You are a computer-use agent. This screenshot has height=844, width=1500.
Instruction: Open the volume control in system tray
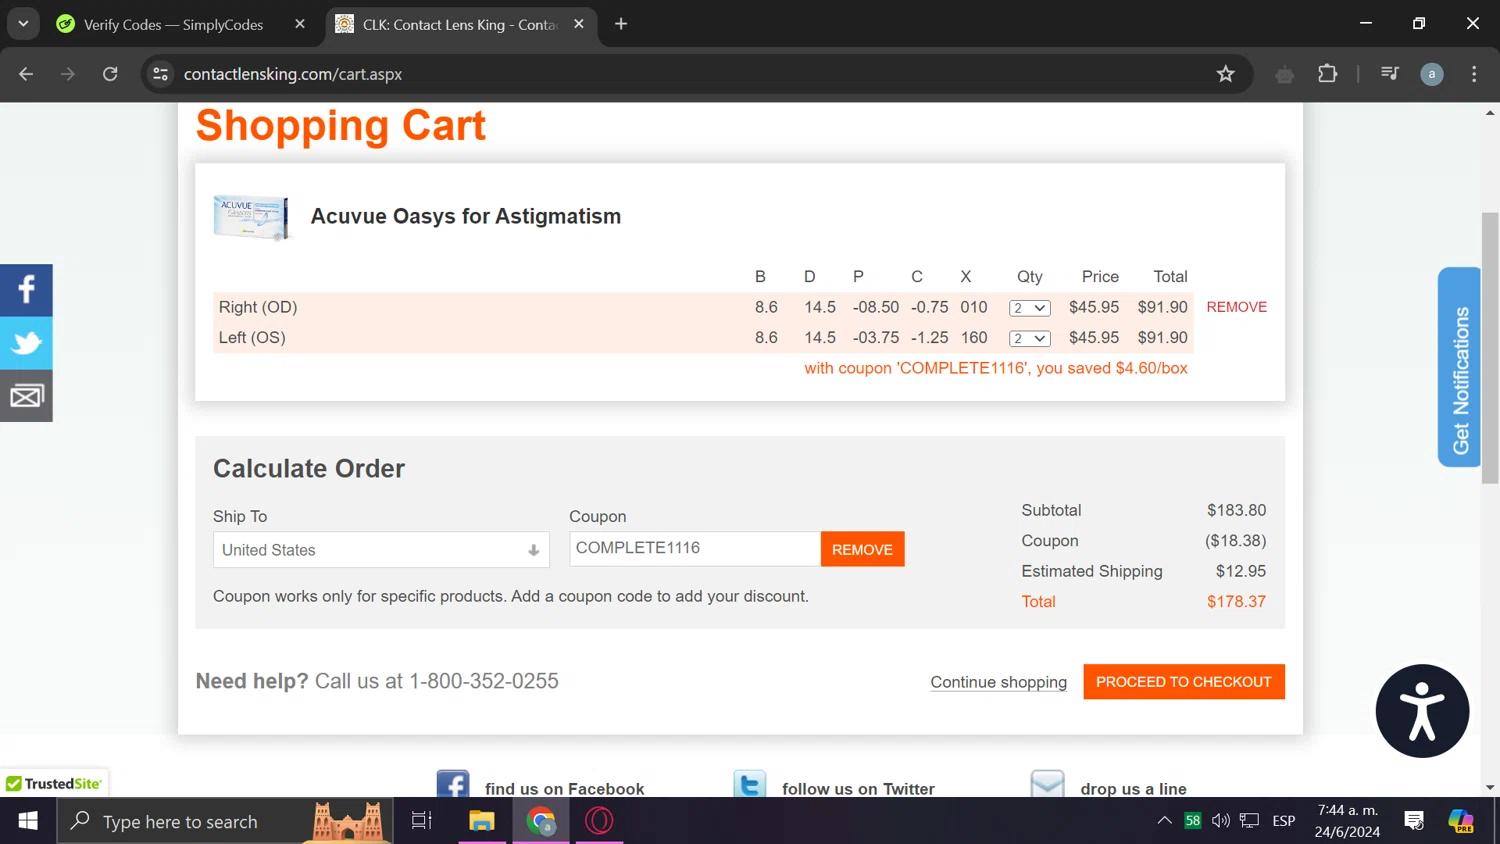[x=1221, y=821]
